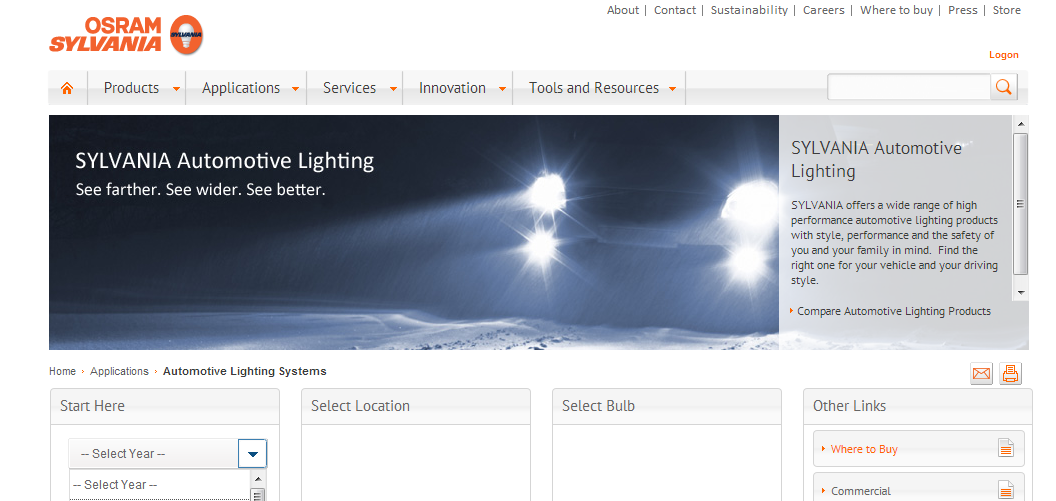Screen dimensions: 1056x501
Task: Expand the Products dropdown arrow
Action: (x=176, y=89)
